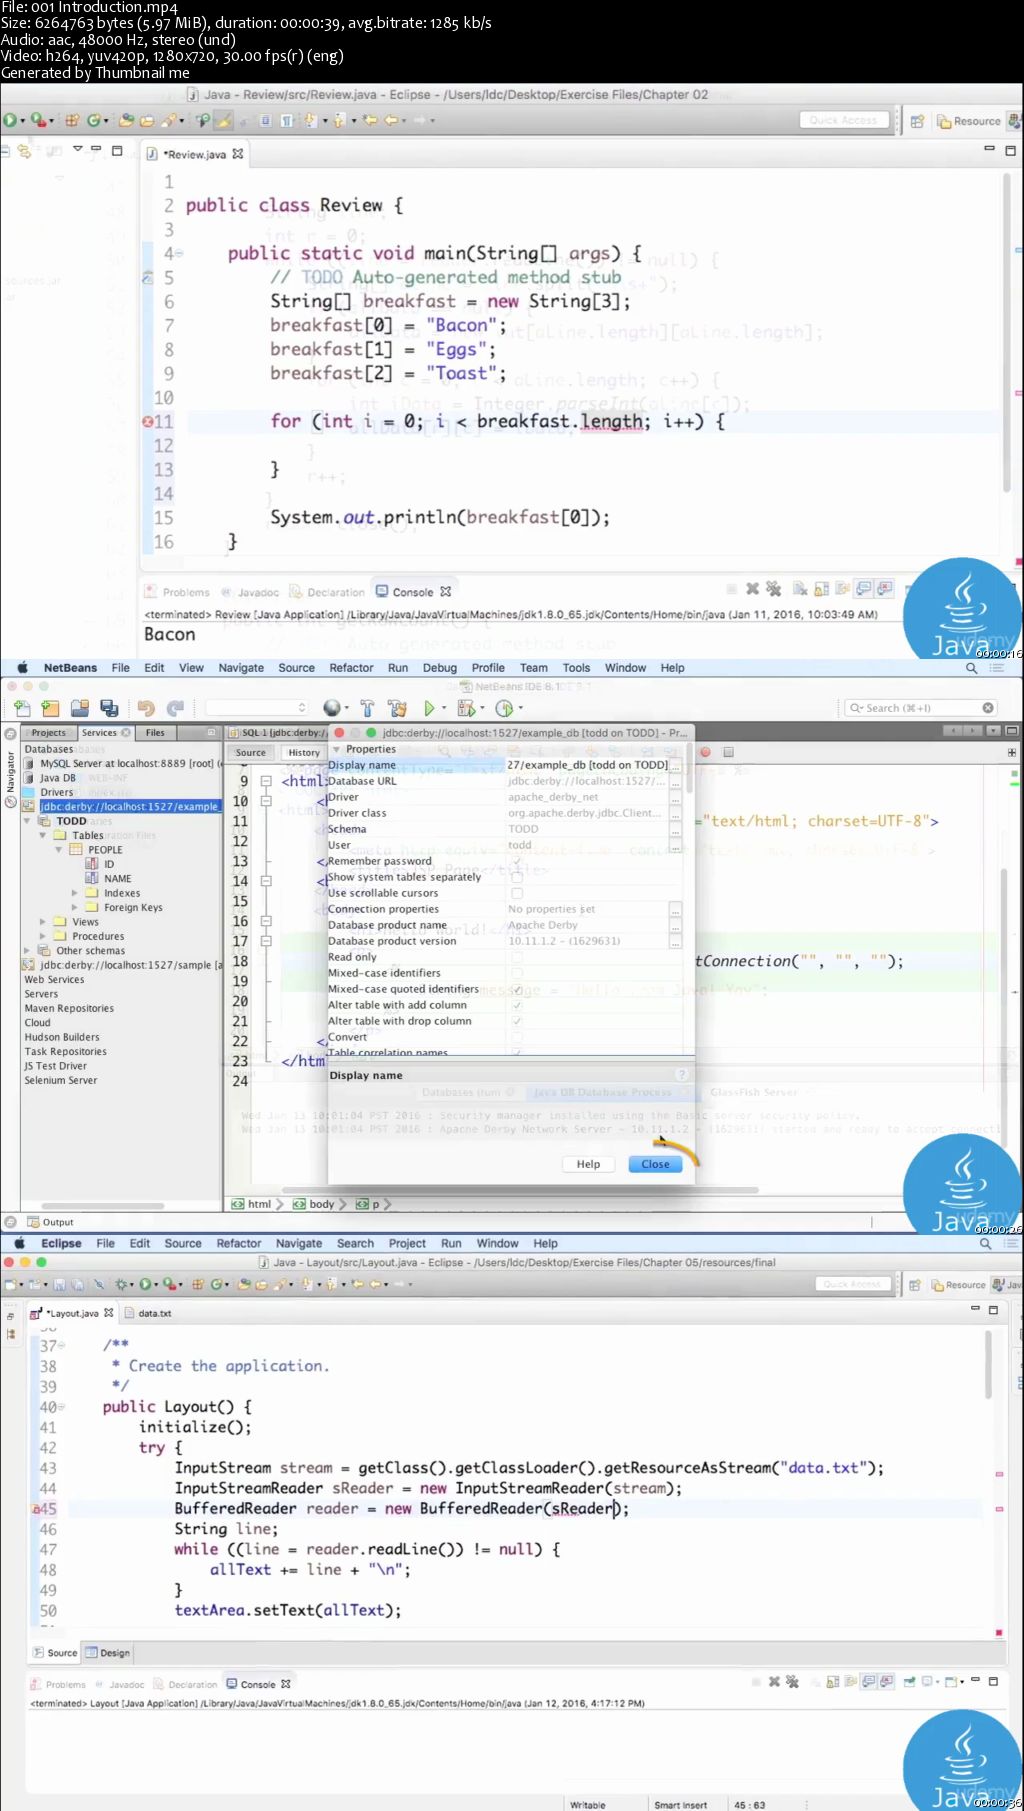Viewport: 1024px width, 1811px height.
Task: Open Refactor menu in NetBeans
Action: [x=351, y=668]
